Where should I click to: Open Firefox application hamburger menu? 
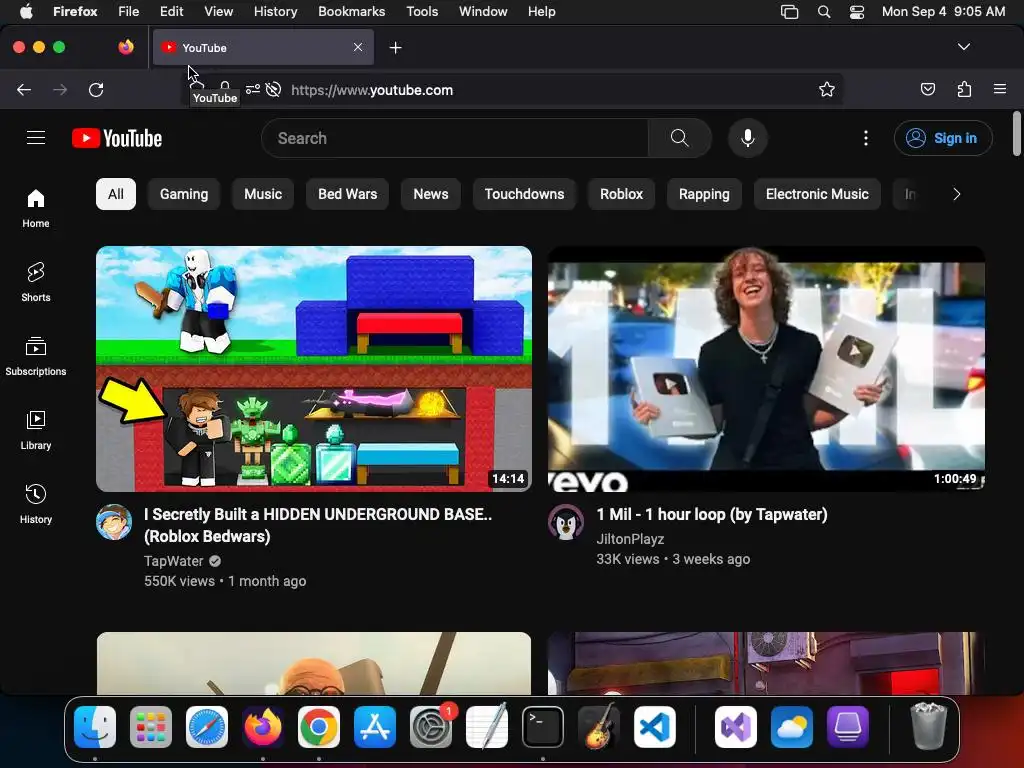tap(999, 89)
